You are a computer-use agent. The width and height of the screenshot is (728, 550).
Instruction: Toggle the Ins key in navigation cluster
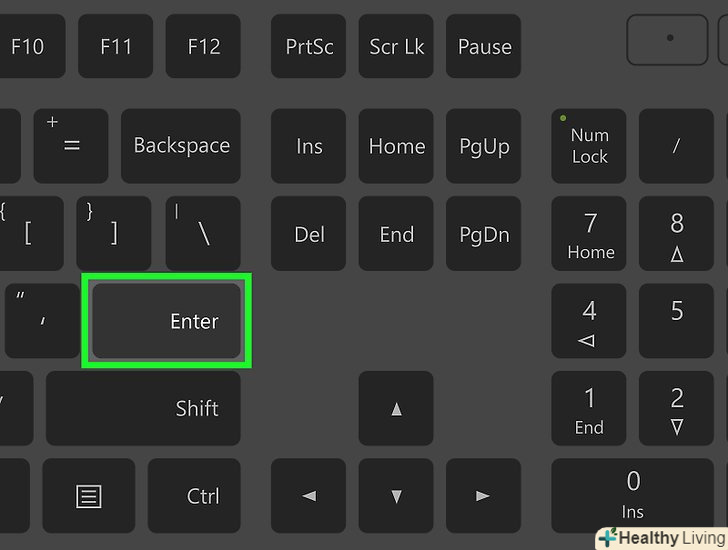pos(308,146)
